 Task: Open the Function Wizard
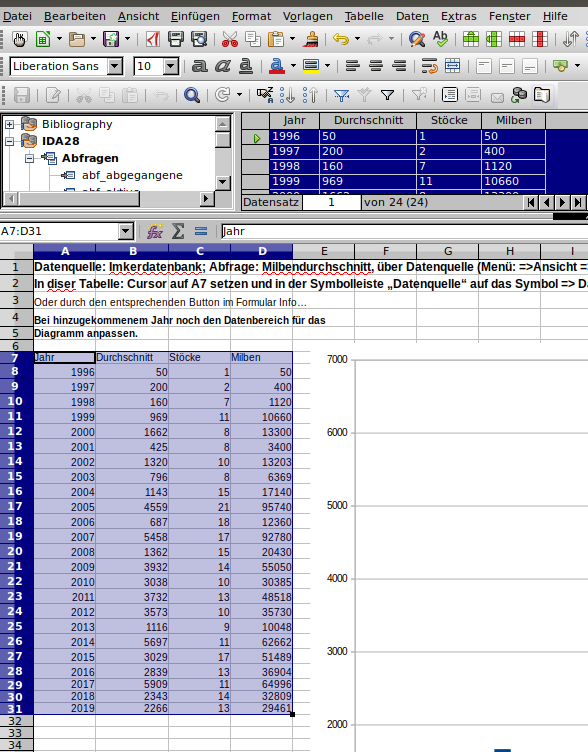pos(154,231)
